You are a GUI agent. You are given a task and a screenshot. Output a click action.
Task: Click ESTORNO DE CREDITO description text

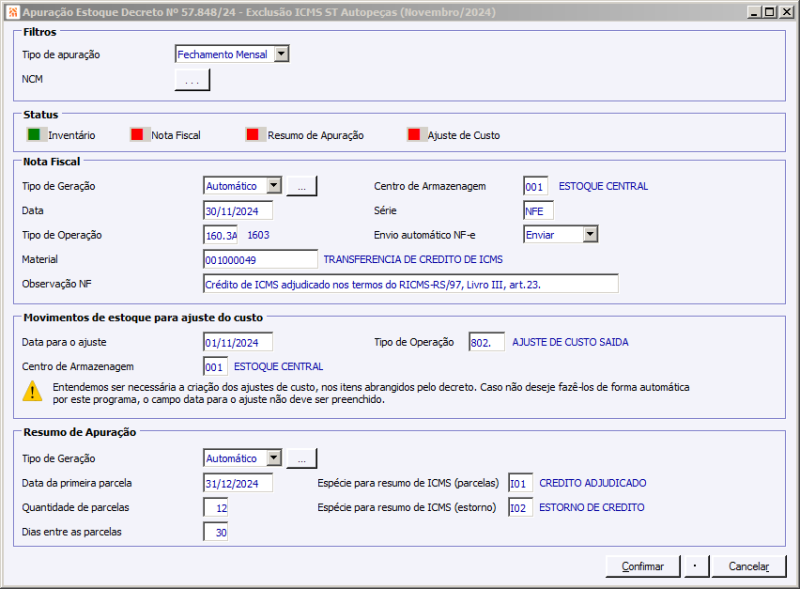(592, 507)
